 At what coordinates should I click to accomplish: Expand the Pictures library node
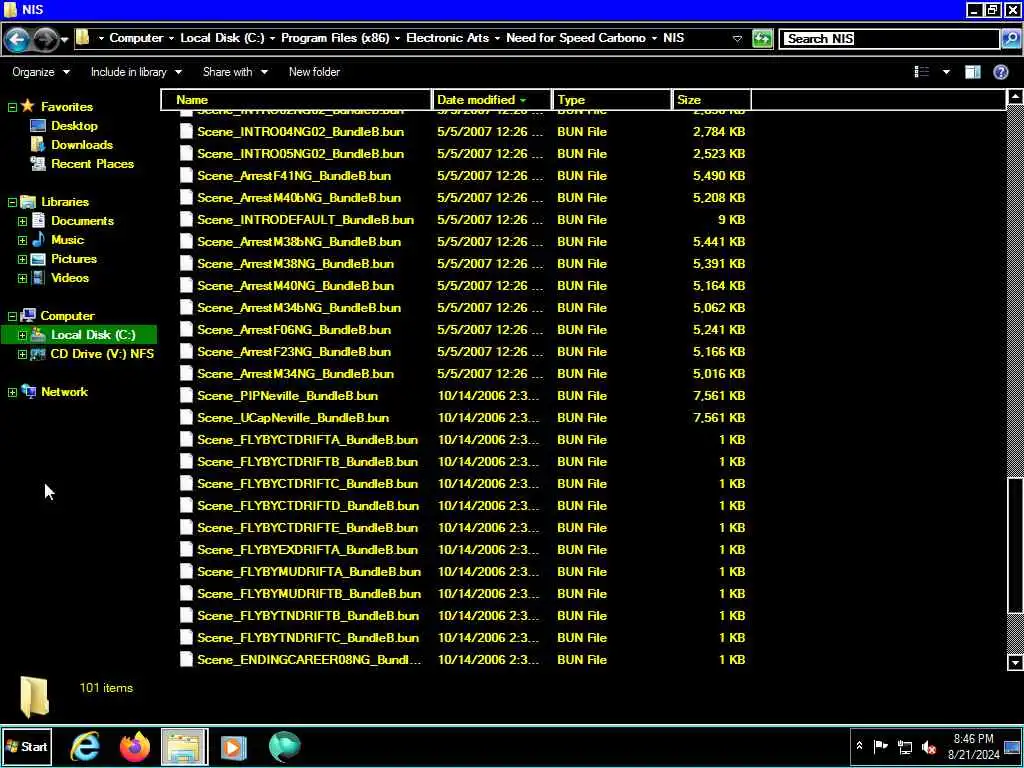[22, 259]
